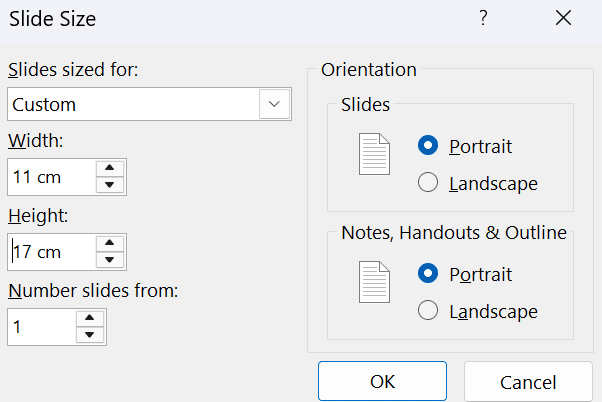Click the Height input field
Viewport: 602px width, 402px height.
50,252
